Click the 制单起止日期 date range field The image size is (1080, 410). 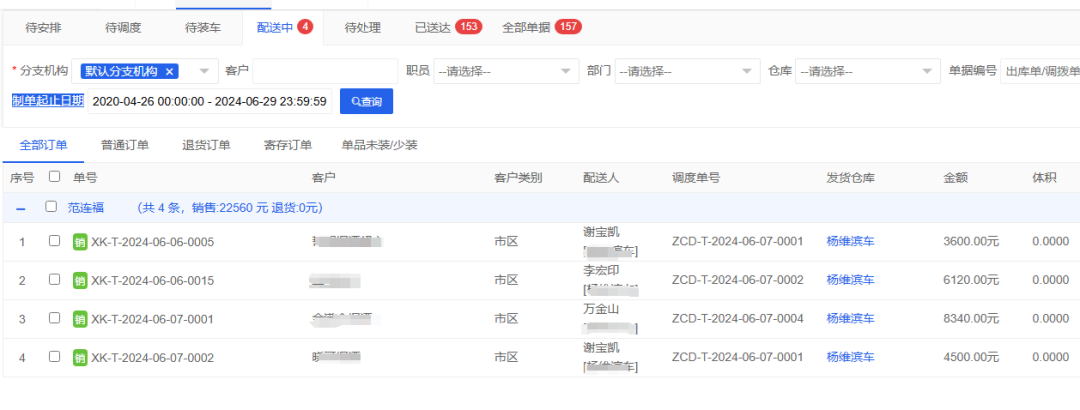pos(209,101)
